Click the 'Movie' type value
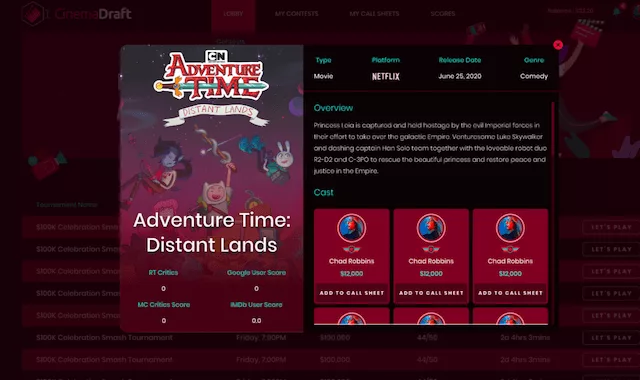Screen dimensions: 640x380 323,76
